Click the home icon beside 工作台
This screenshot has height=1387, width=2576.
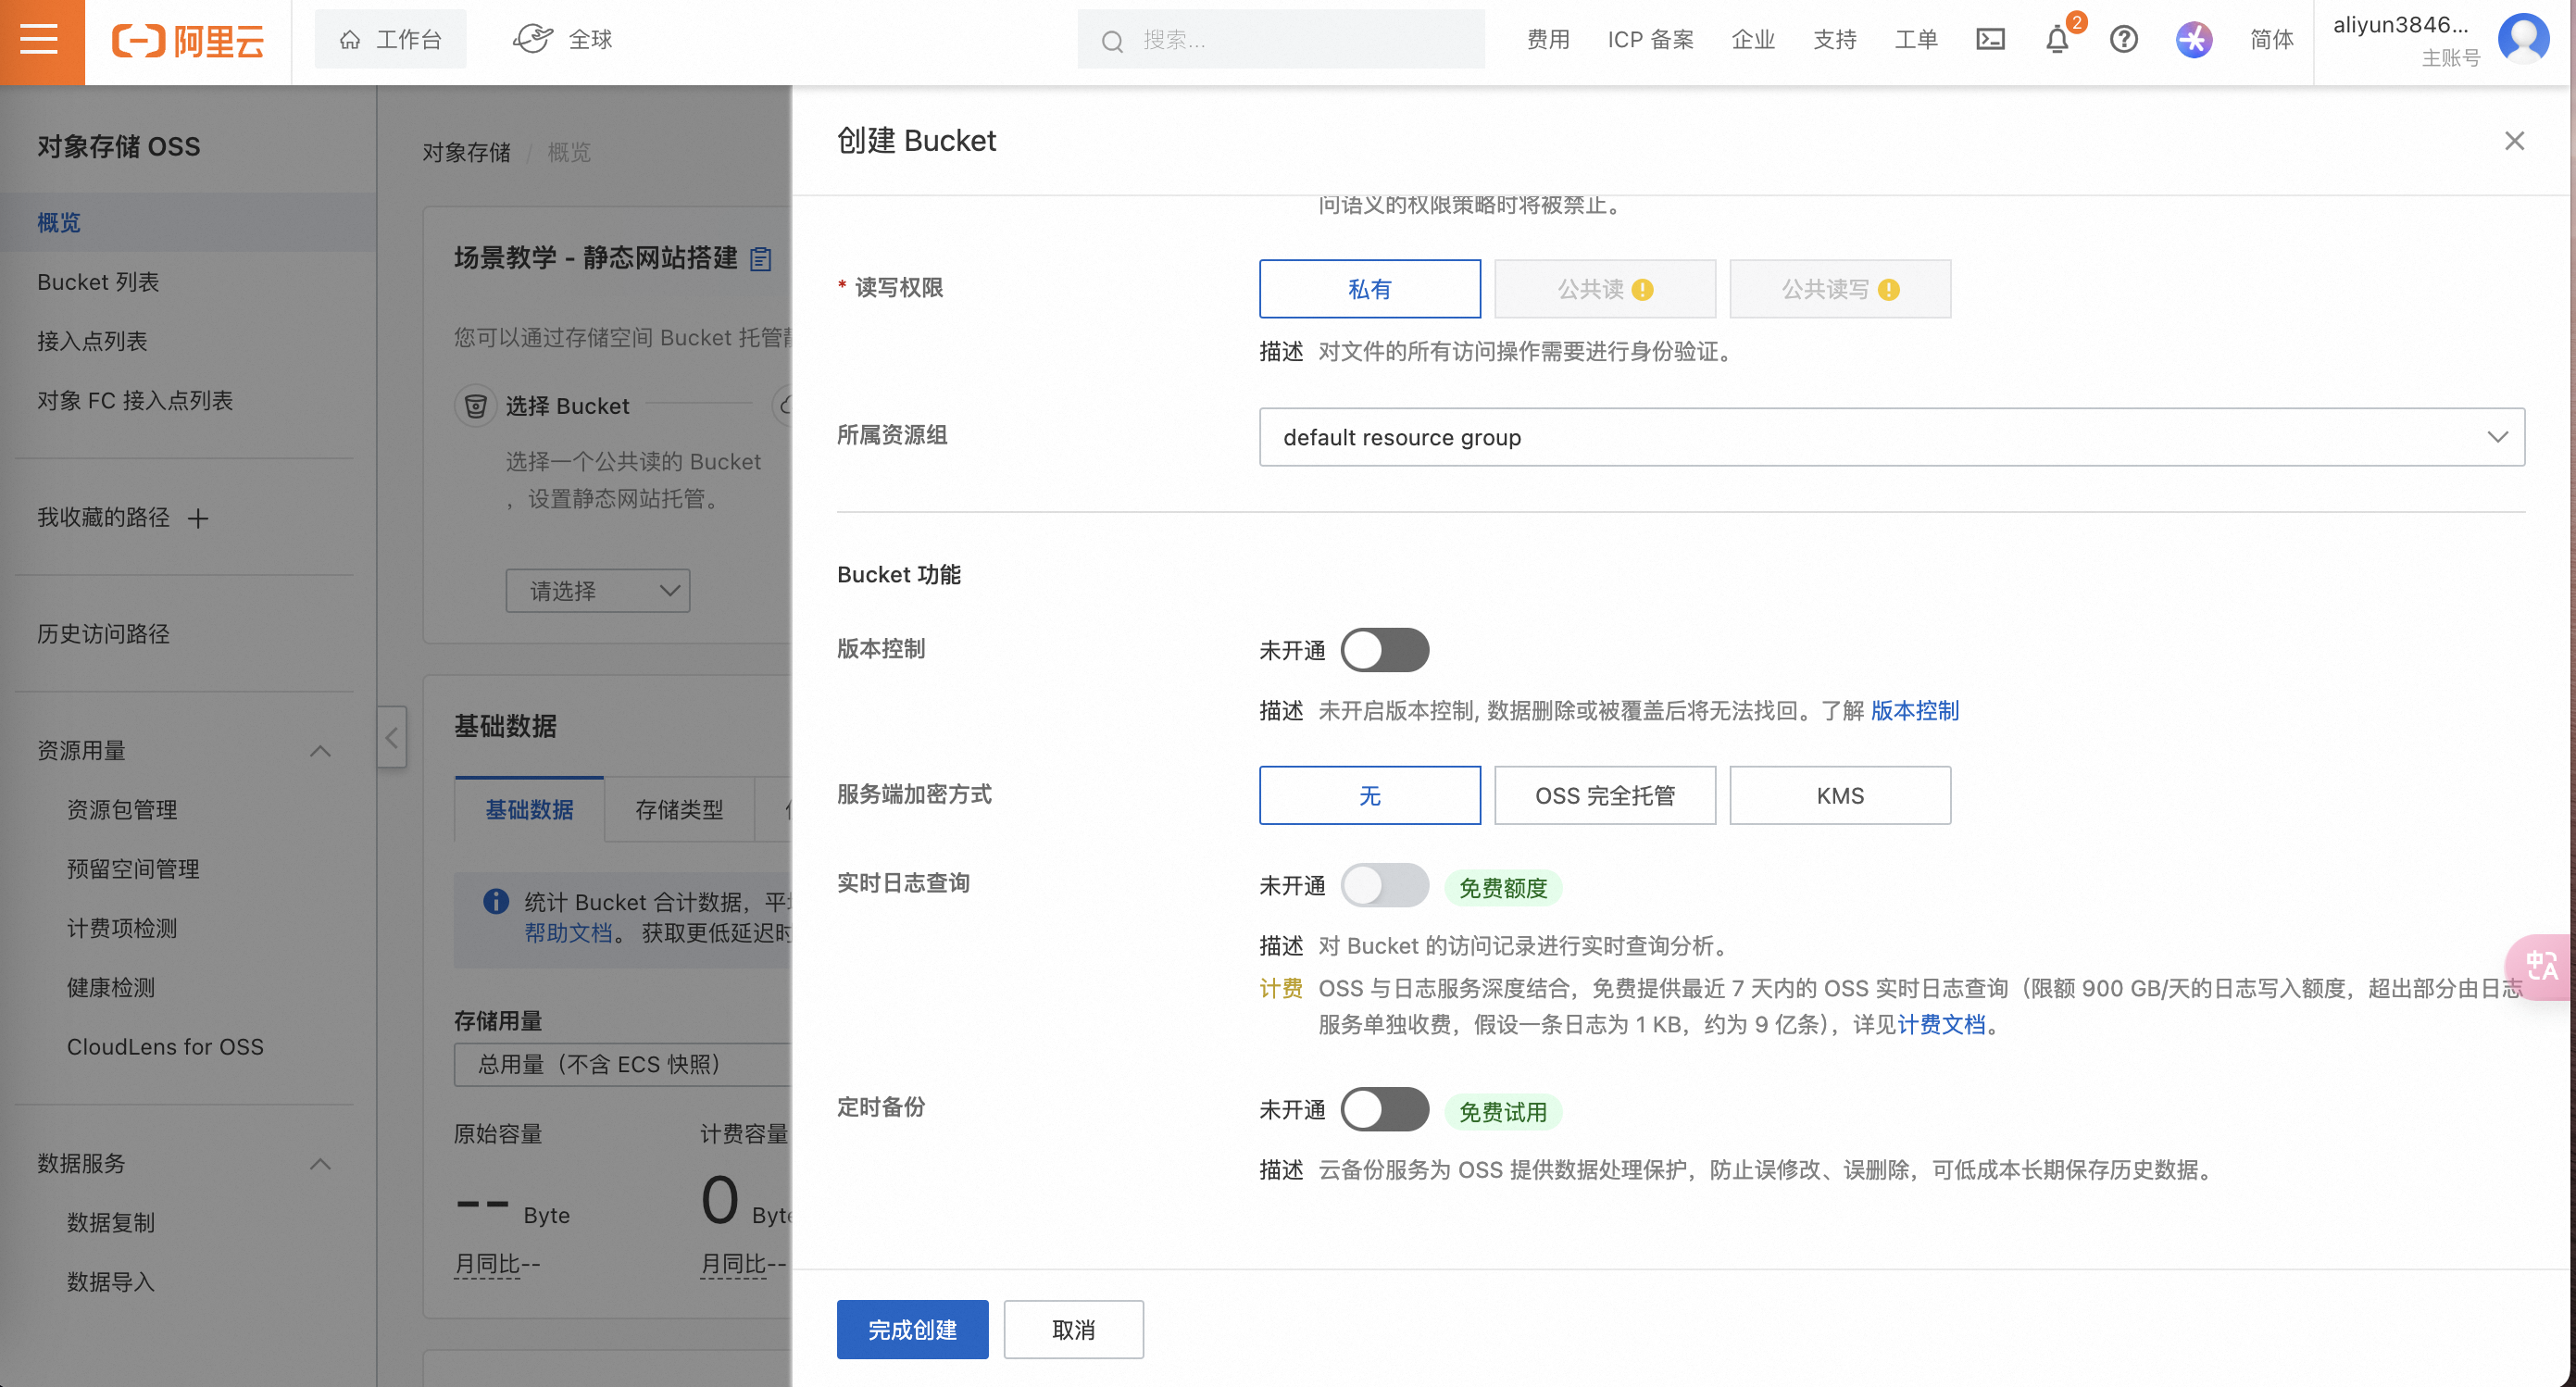coord(350,40)
